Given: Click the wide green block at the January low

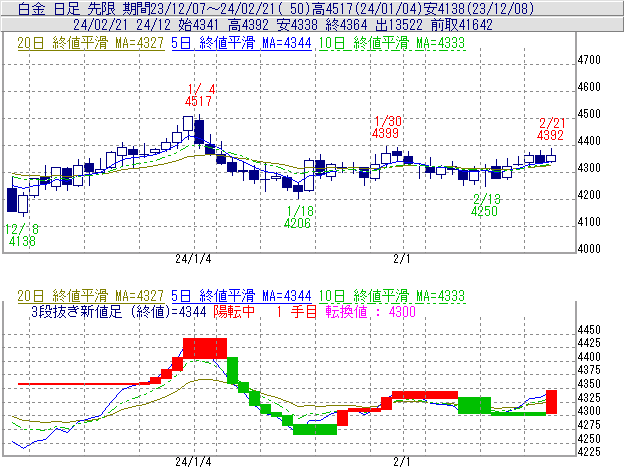Looking at the screenshot, I should pyautogui.click(x=315, y=430).
